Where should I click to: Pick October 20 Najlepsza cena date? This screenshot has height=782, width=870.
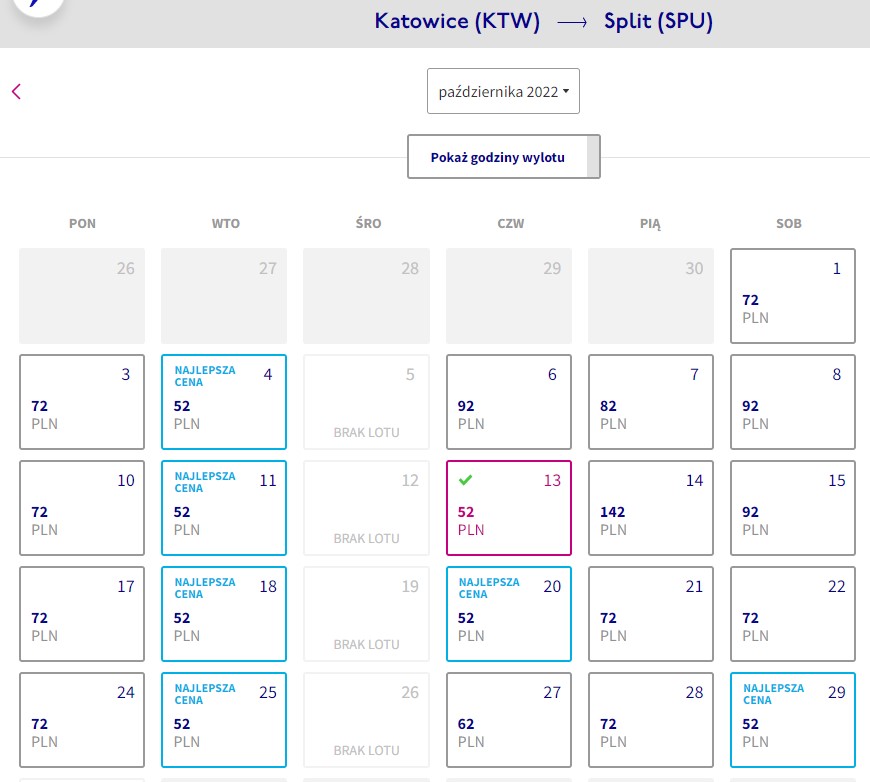(509, 614)
